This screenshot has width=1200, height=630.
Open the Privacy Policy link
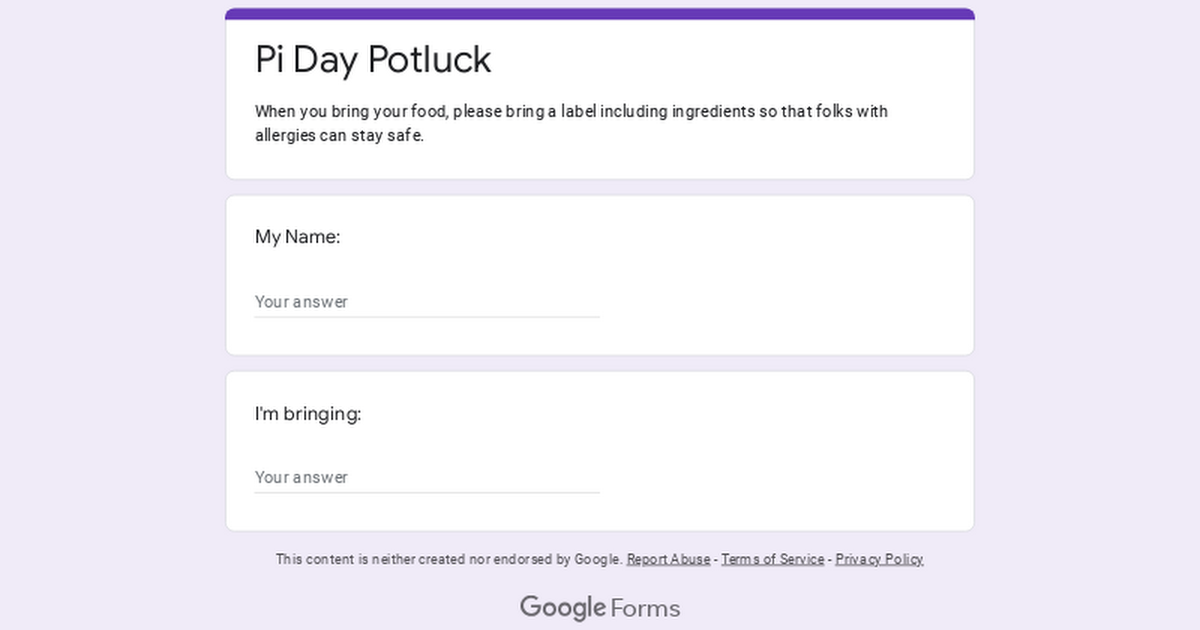click(880, 559)
